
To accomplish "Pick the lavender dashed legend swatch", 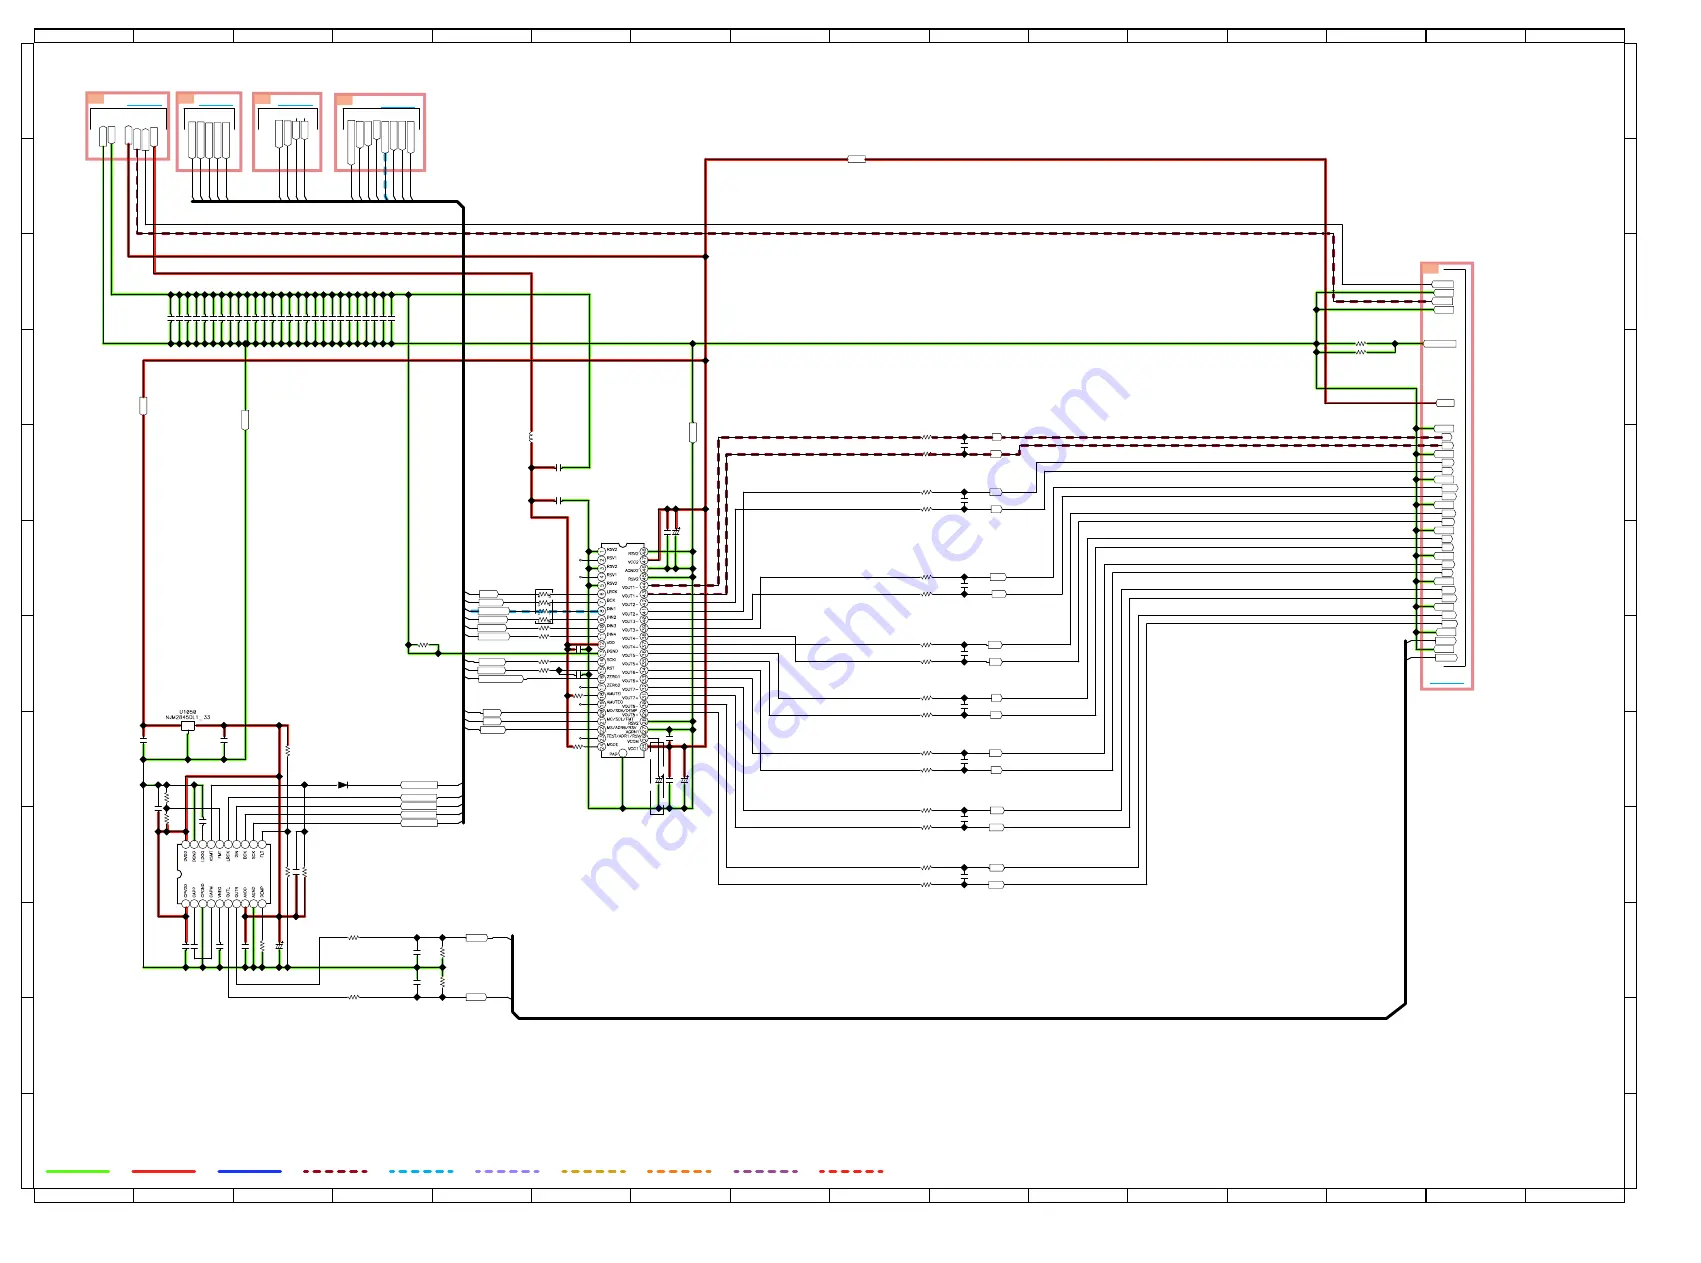I will [508, 1171].
